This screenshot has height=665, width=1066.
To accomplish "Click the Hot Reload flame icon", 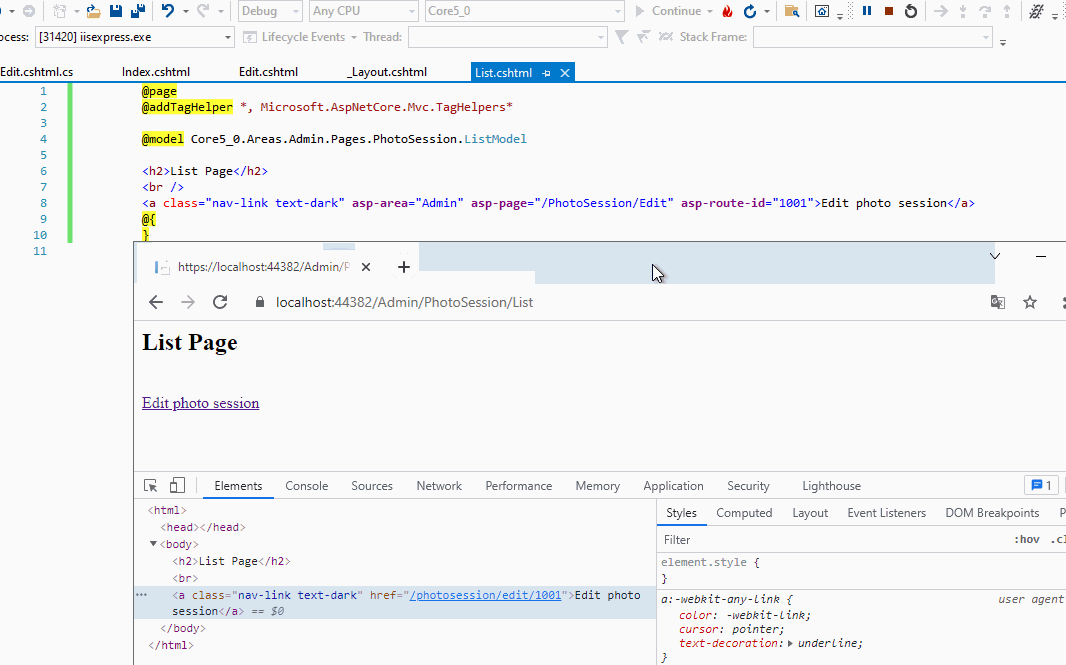I will tap(727, 11).
